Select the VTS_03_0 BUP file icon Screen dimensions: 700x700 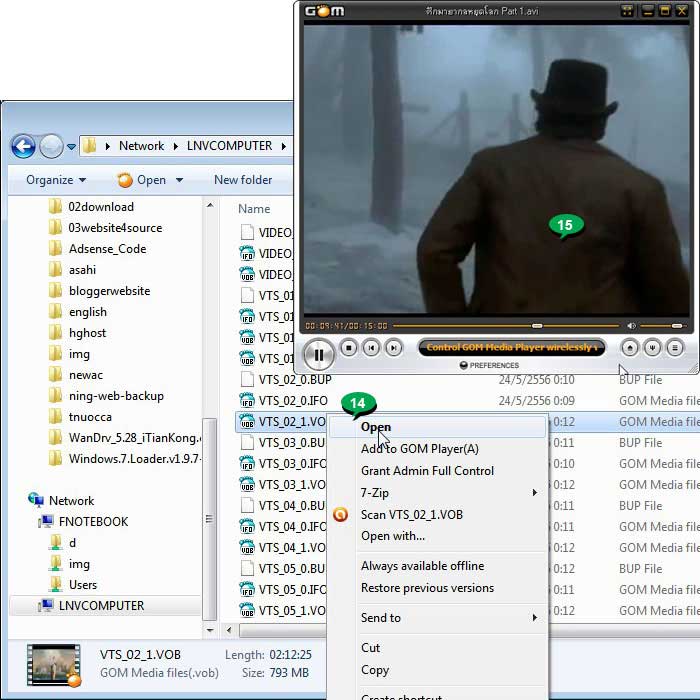coord(247,442)
